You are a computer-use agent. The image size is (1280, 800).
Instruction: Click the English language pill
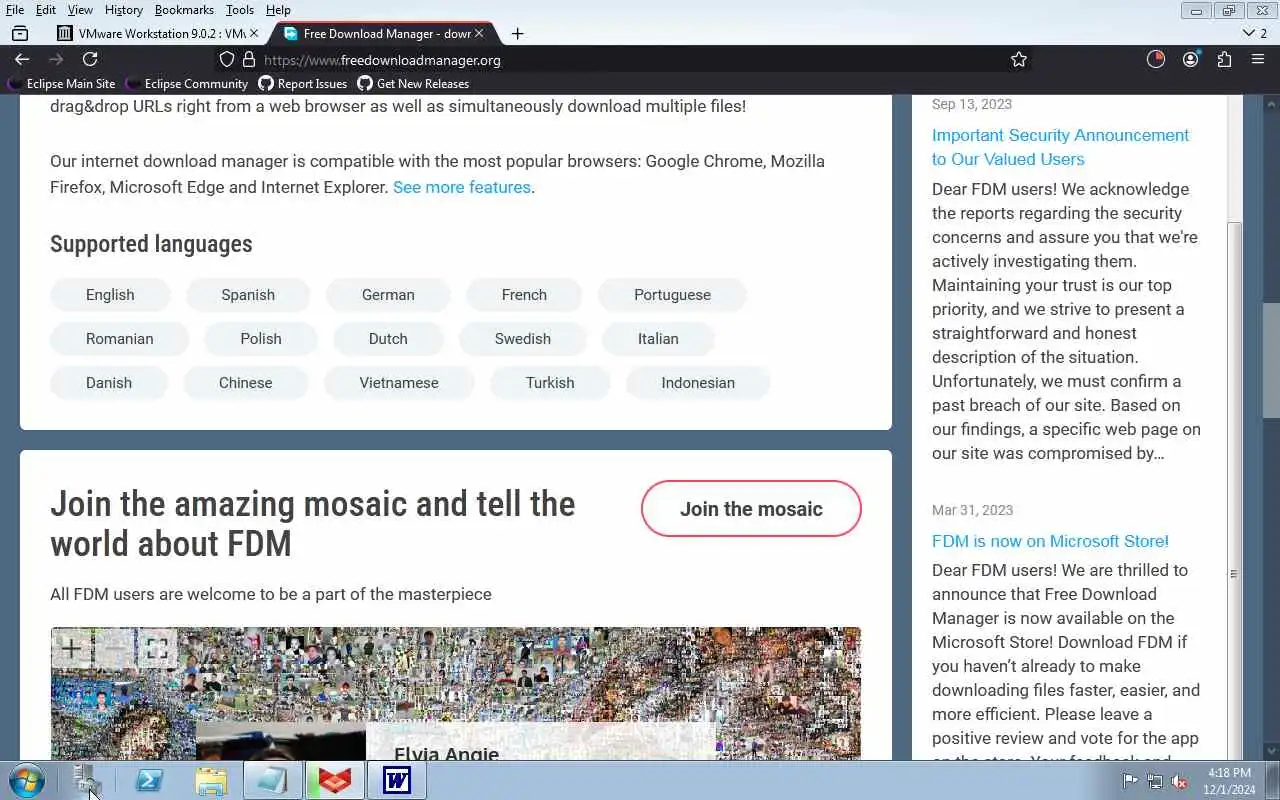110,295
